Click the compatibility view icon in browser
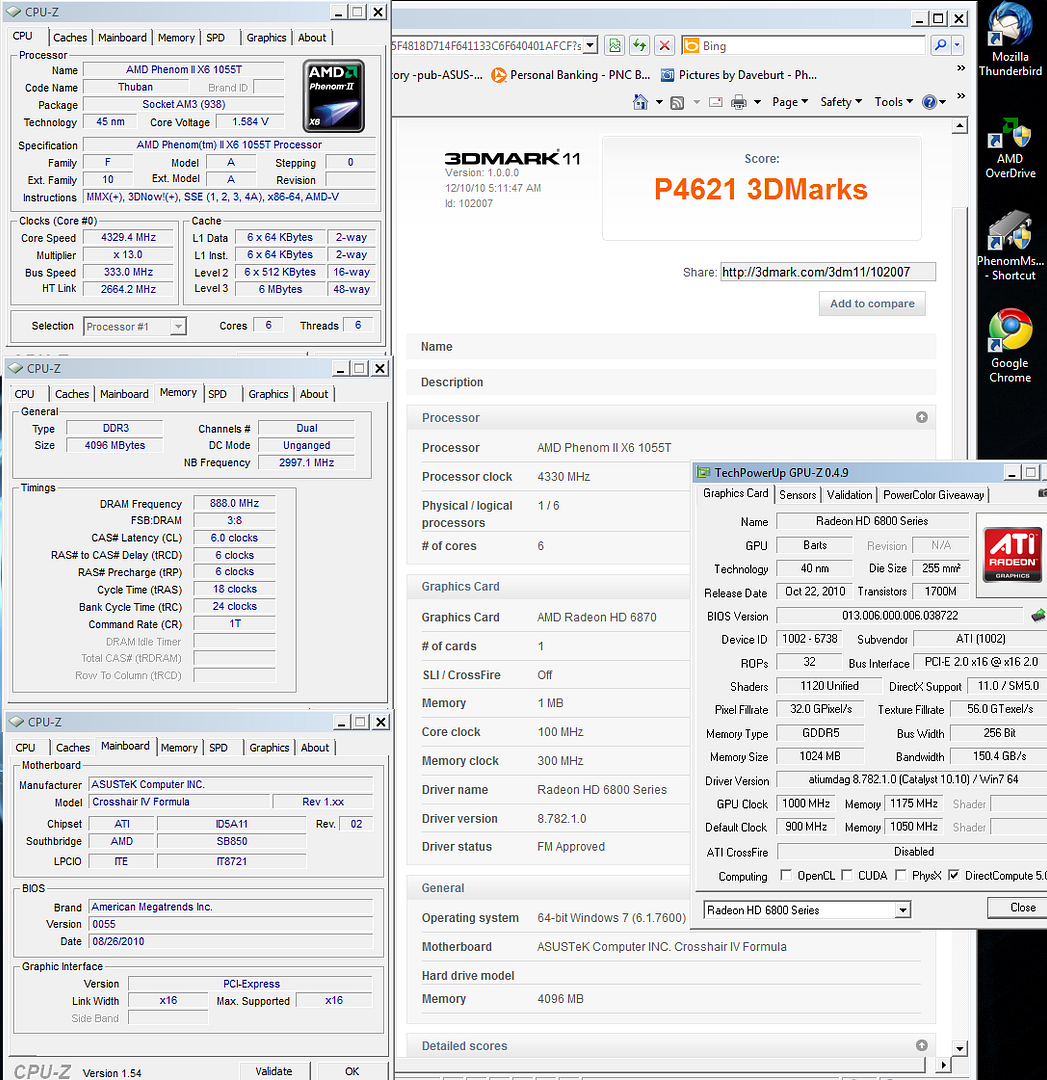Viewport: 1047px width, 1080px height. point(614,45)
